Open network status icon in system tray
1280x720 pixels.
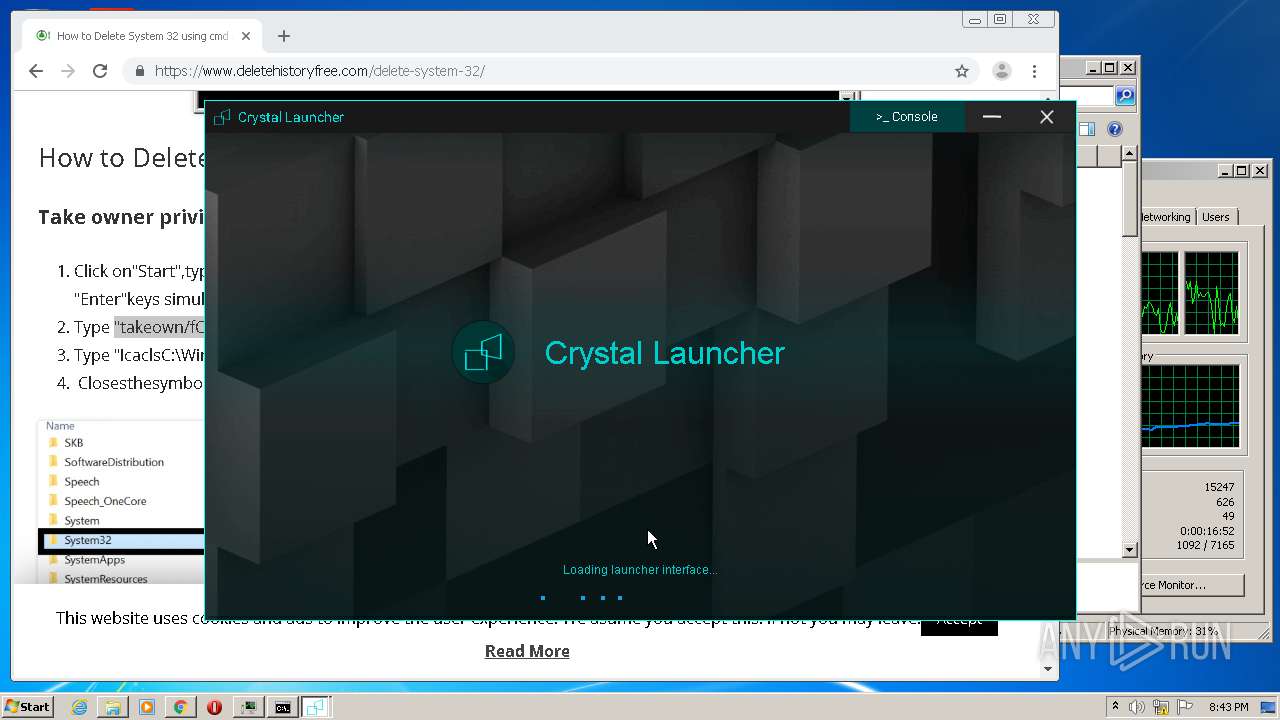pos(1161,707)
